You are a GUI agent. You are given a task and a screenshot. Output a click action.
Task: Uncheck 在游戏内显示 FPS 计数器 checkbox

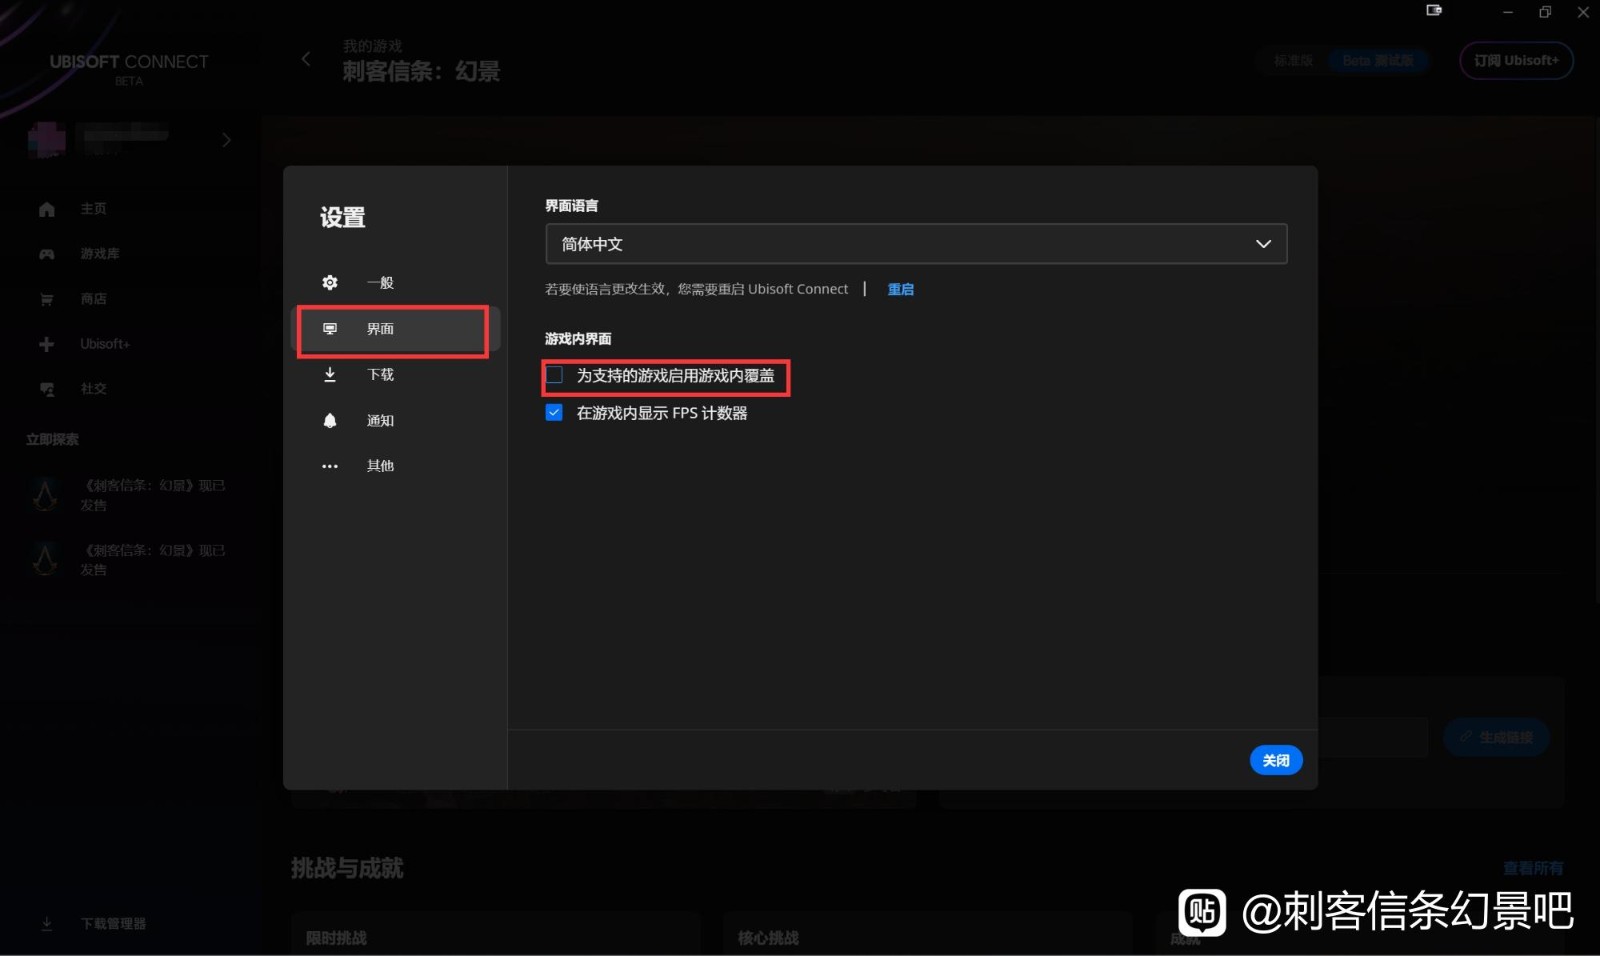pos(554,412)
